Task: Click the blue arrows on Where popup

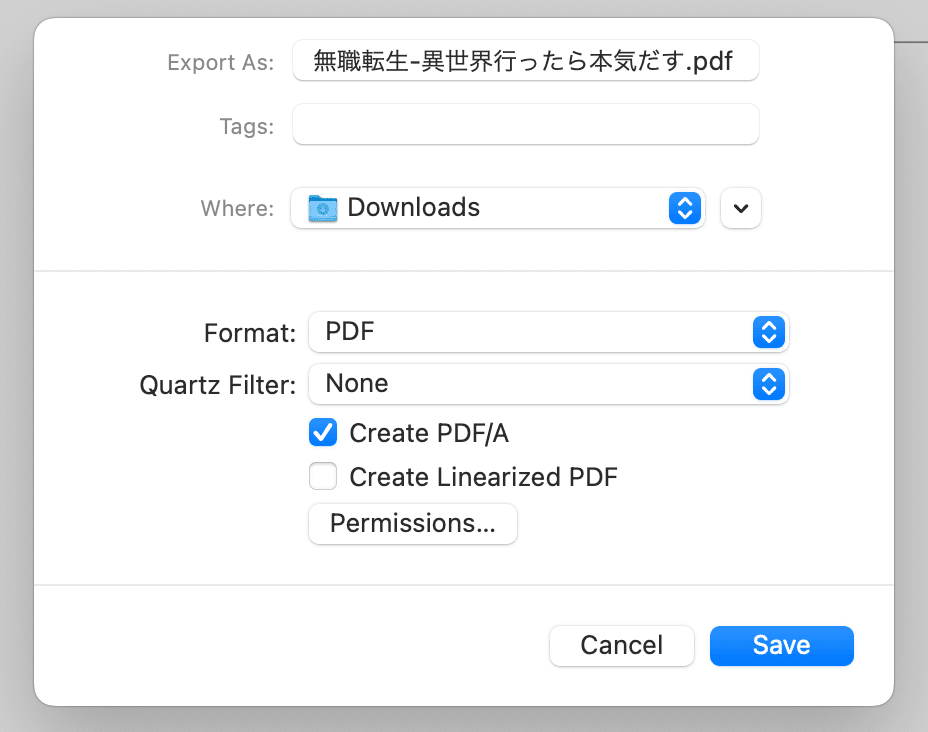Action: 685,208
